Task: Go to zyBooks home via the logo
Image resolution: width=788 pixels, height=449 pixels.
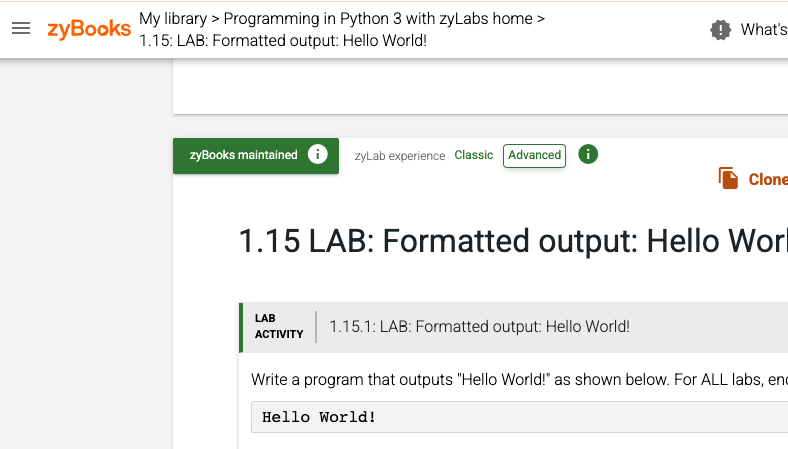Action: 89,29
